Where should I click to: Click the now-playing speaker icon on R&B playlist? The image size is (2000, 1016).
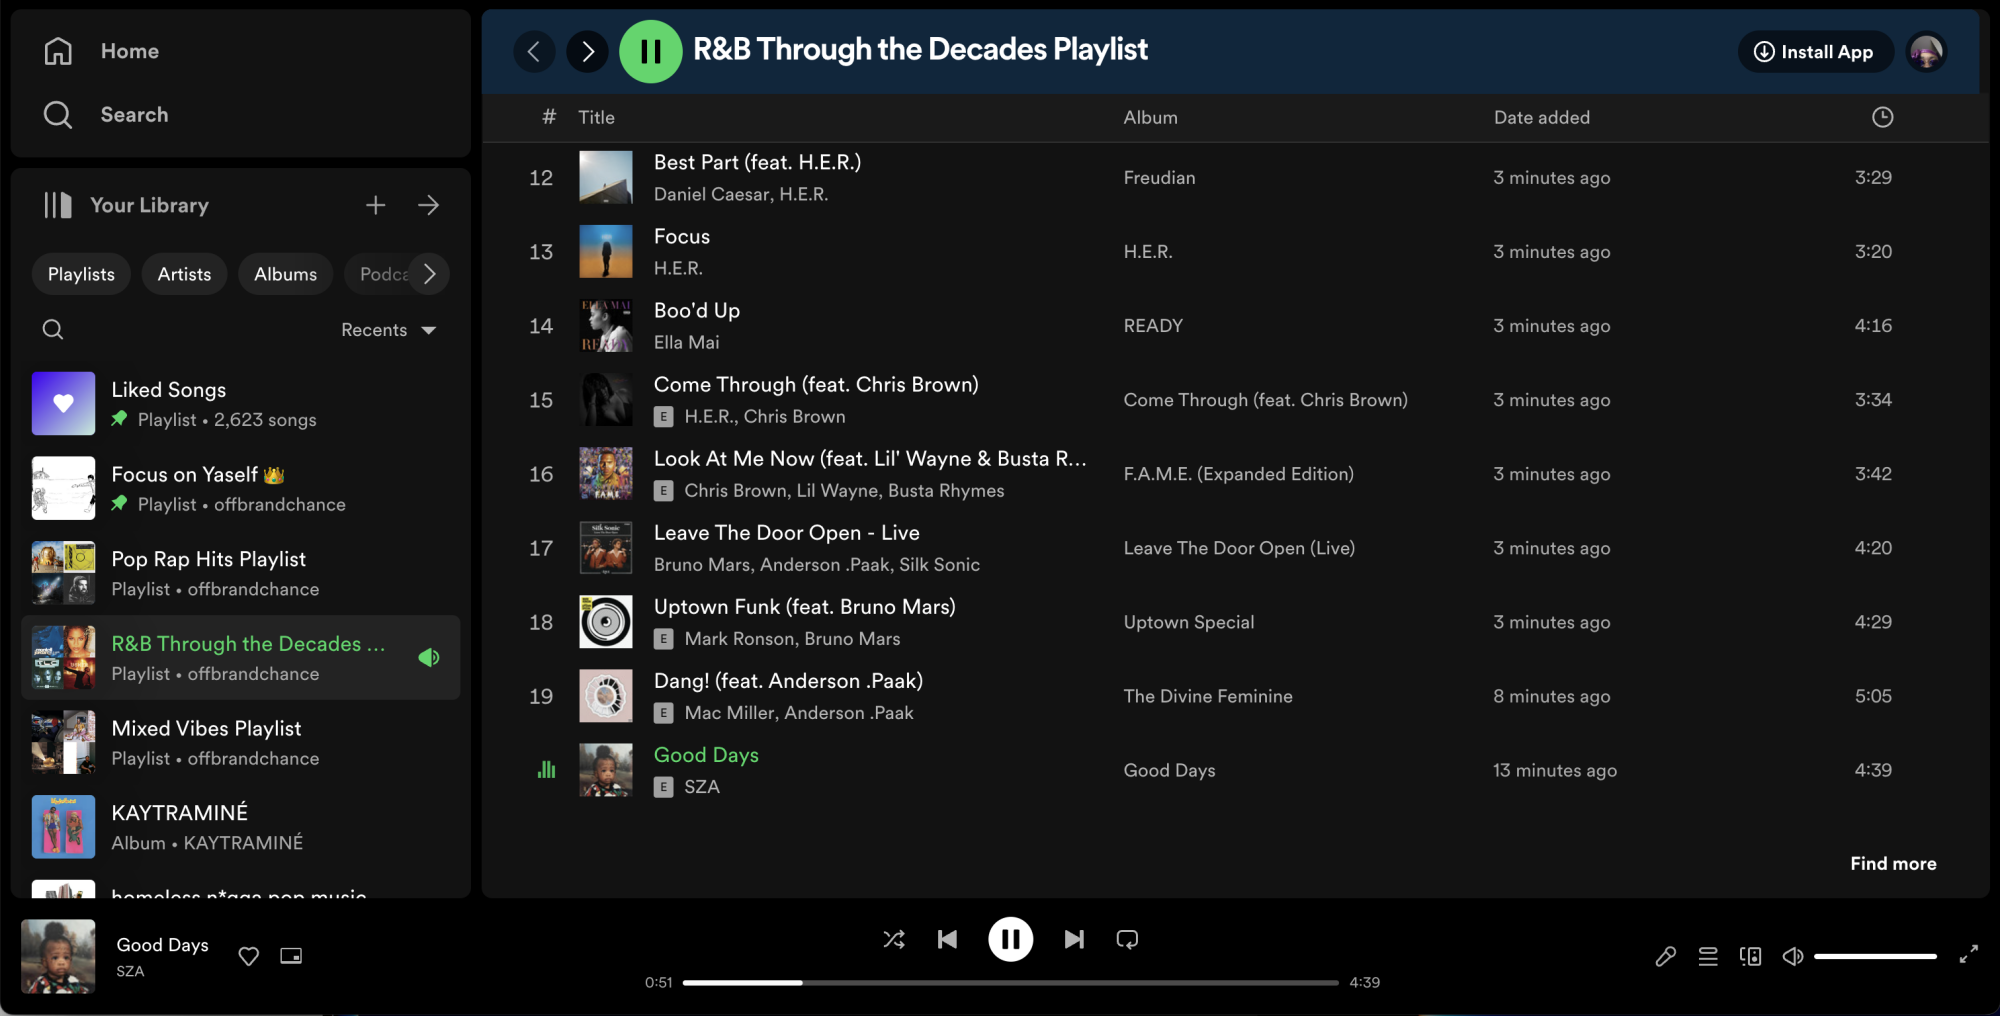click(429, 657)
